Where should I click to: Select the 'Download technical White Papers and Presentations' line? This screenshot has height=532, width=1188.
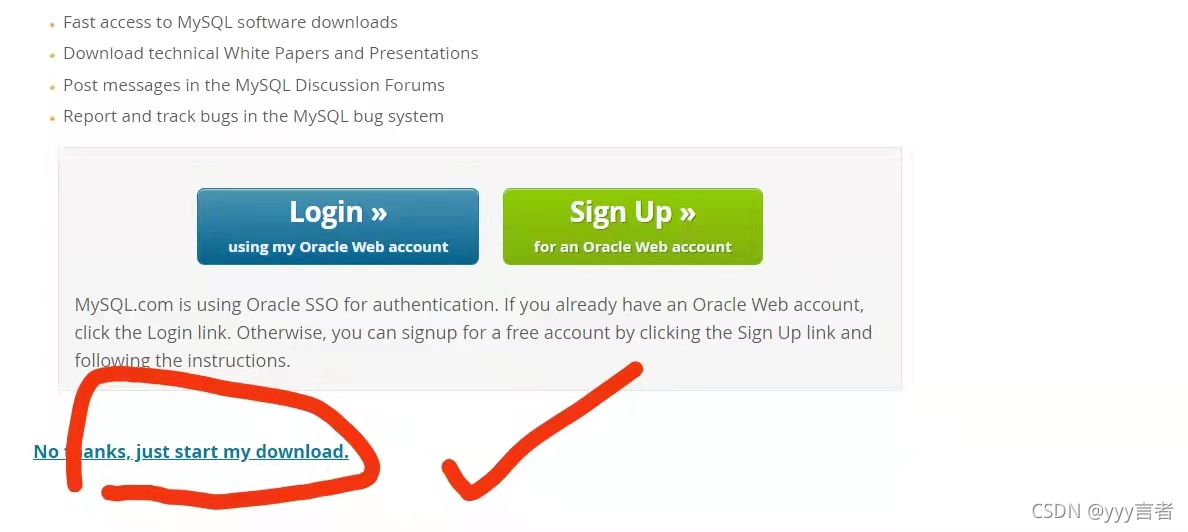click(270, 54)
